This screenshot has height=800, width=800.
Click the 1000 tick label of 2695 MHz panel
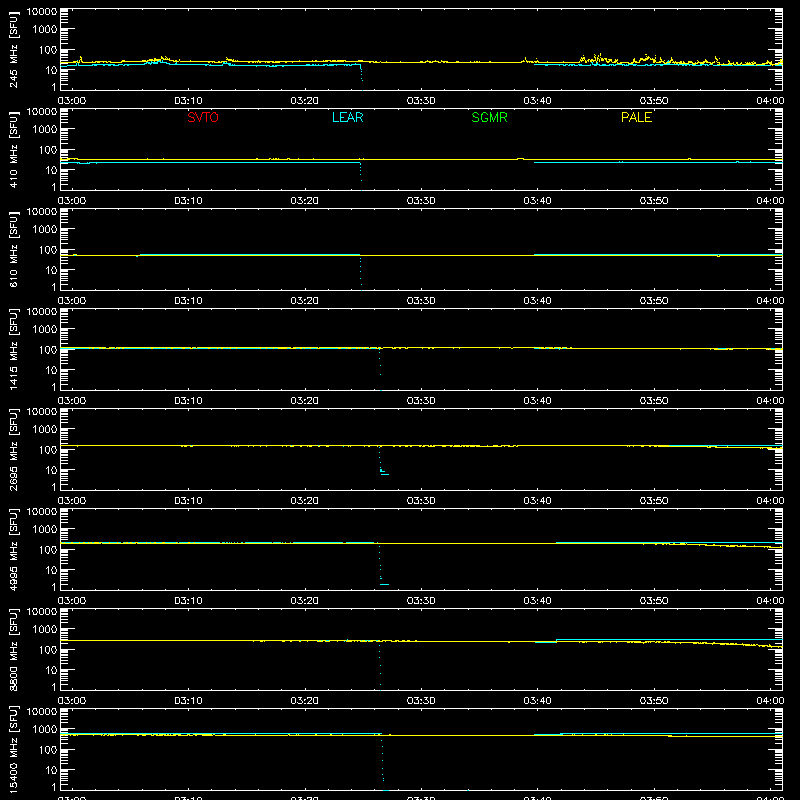[45, 430]
